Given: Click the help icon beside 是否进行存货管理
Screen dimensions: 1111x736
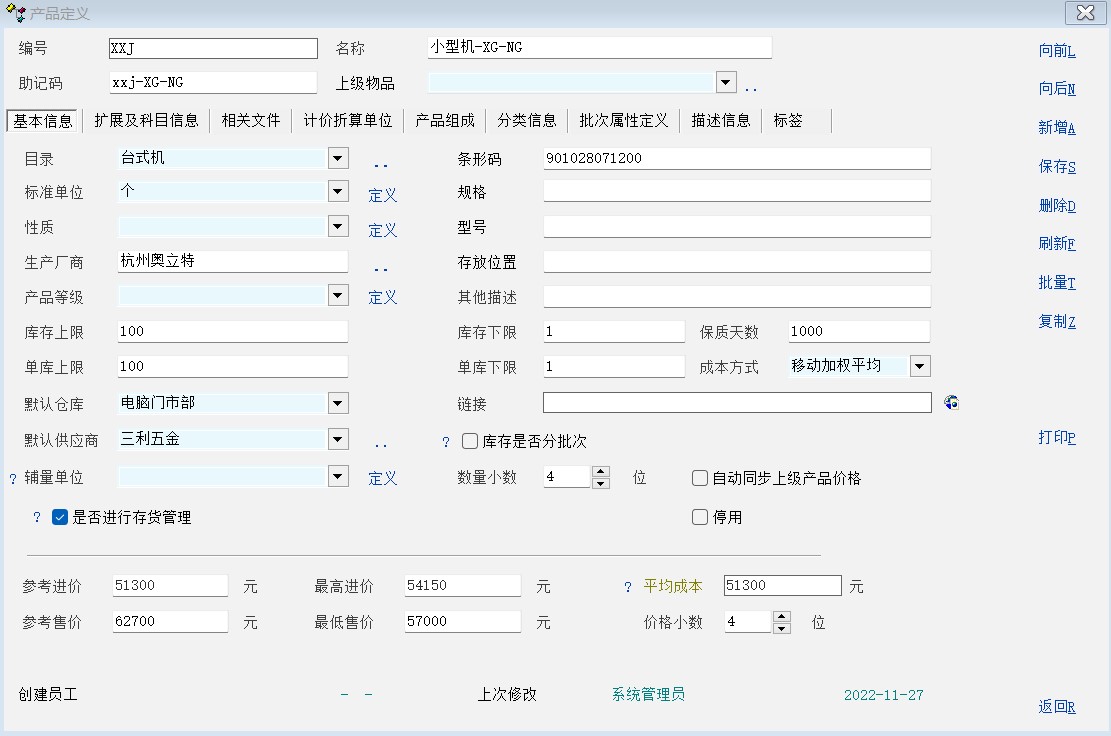Looking at the screenshot, I should point(37,518).
